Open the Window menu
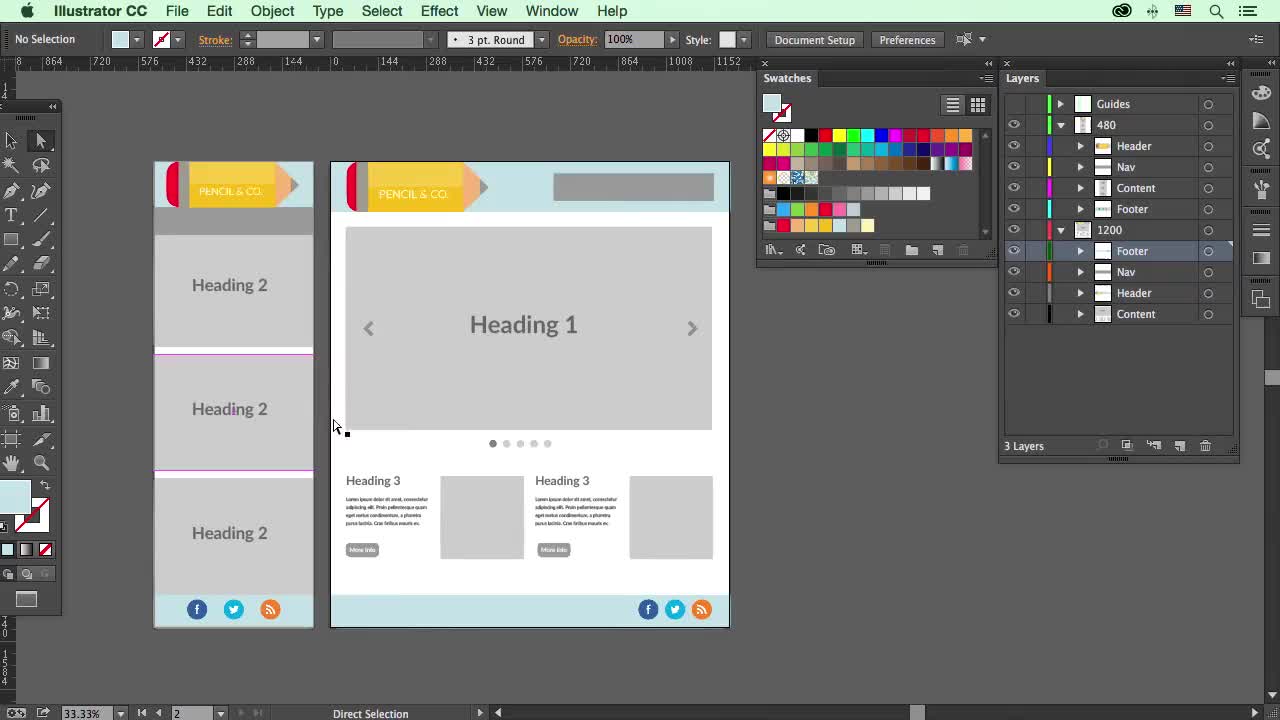This screenshot has width=1280, height=720. point(551,11)
